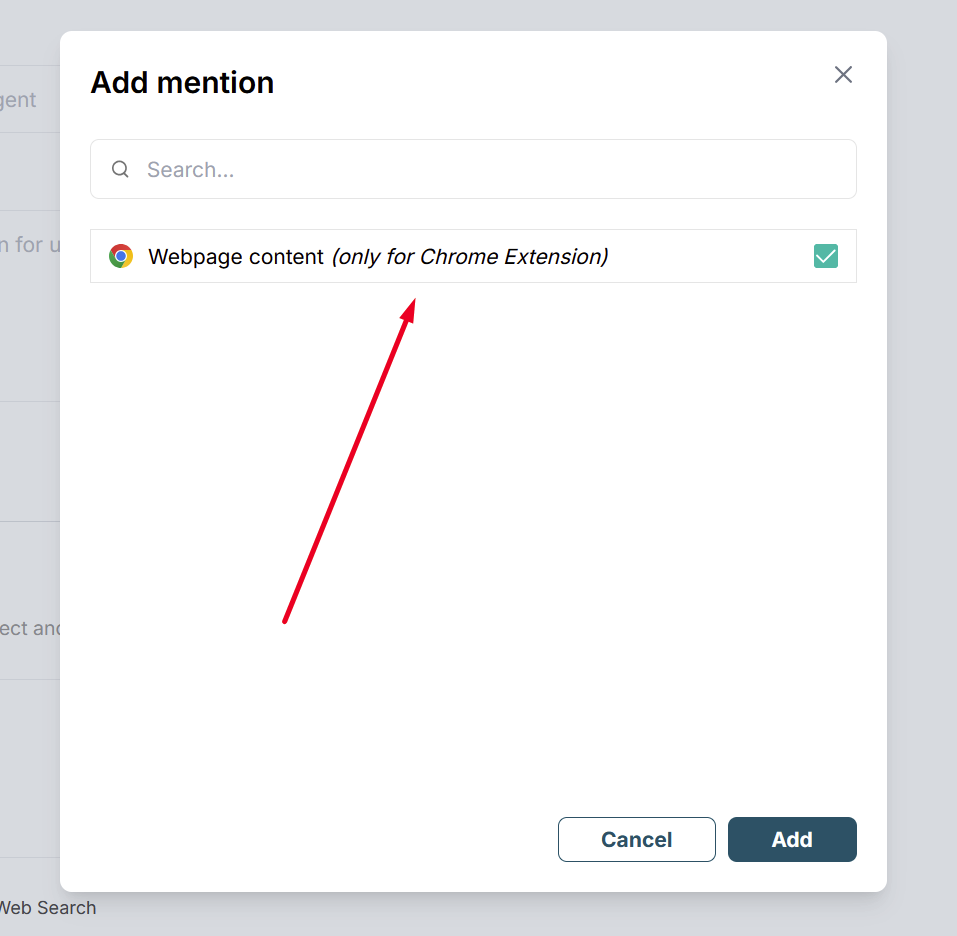The width and height of the screenshot is (957, 936).
Task: Click the Search... placeholder text
Action: (x=190, y=170)
